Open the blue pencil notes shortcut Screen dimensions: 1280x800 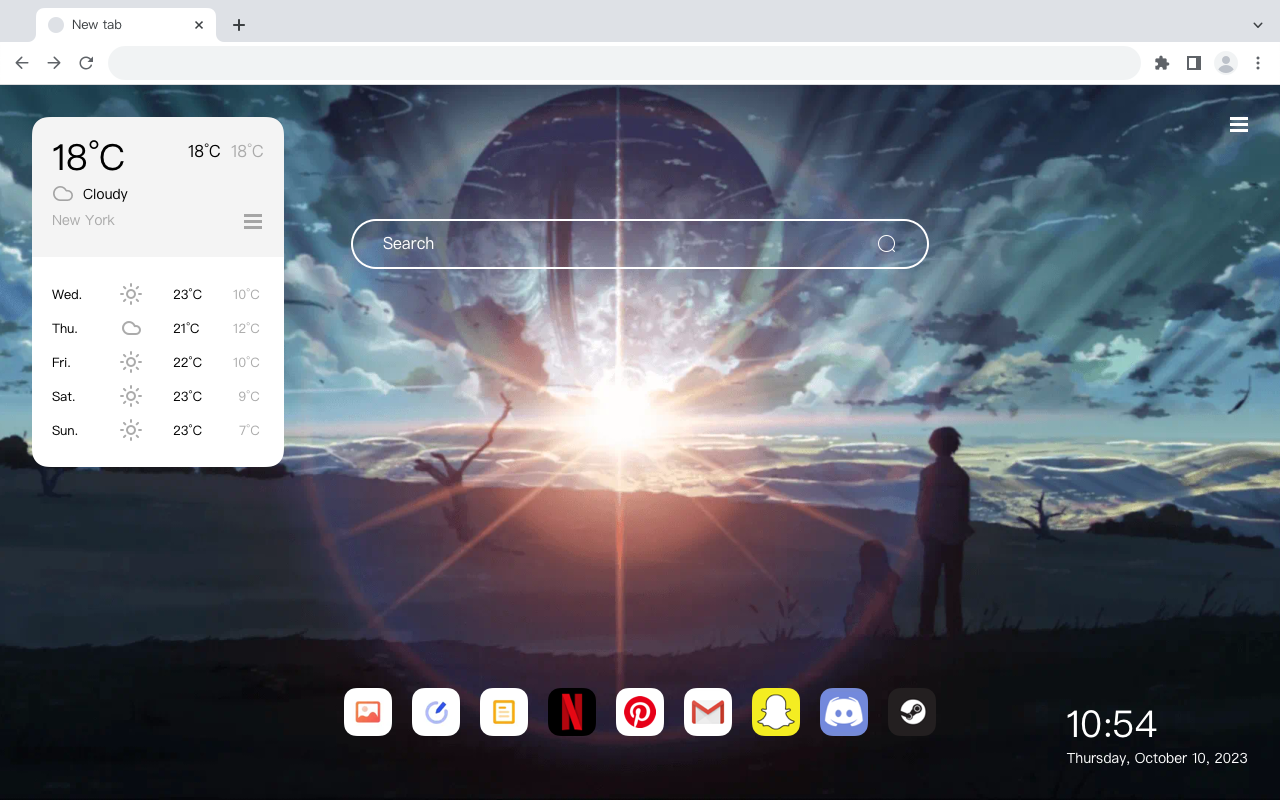[436, 712]
